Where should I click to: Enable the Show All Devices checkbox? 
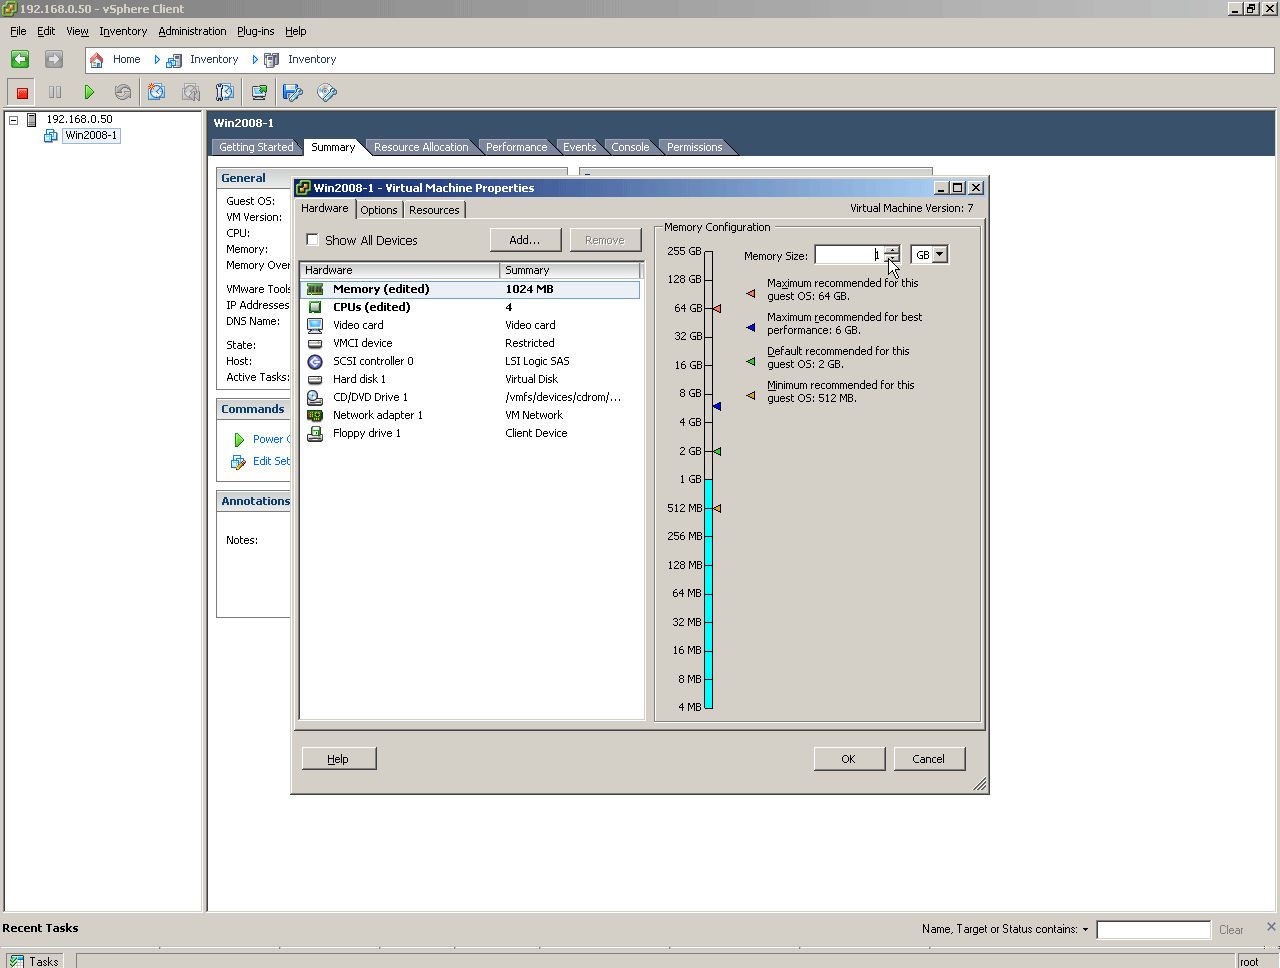pyautogui.click(x=312, y=240)
